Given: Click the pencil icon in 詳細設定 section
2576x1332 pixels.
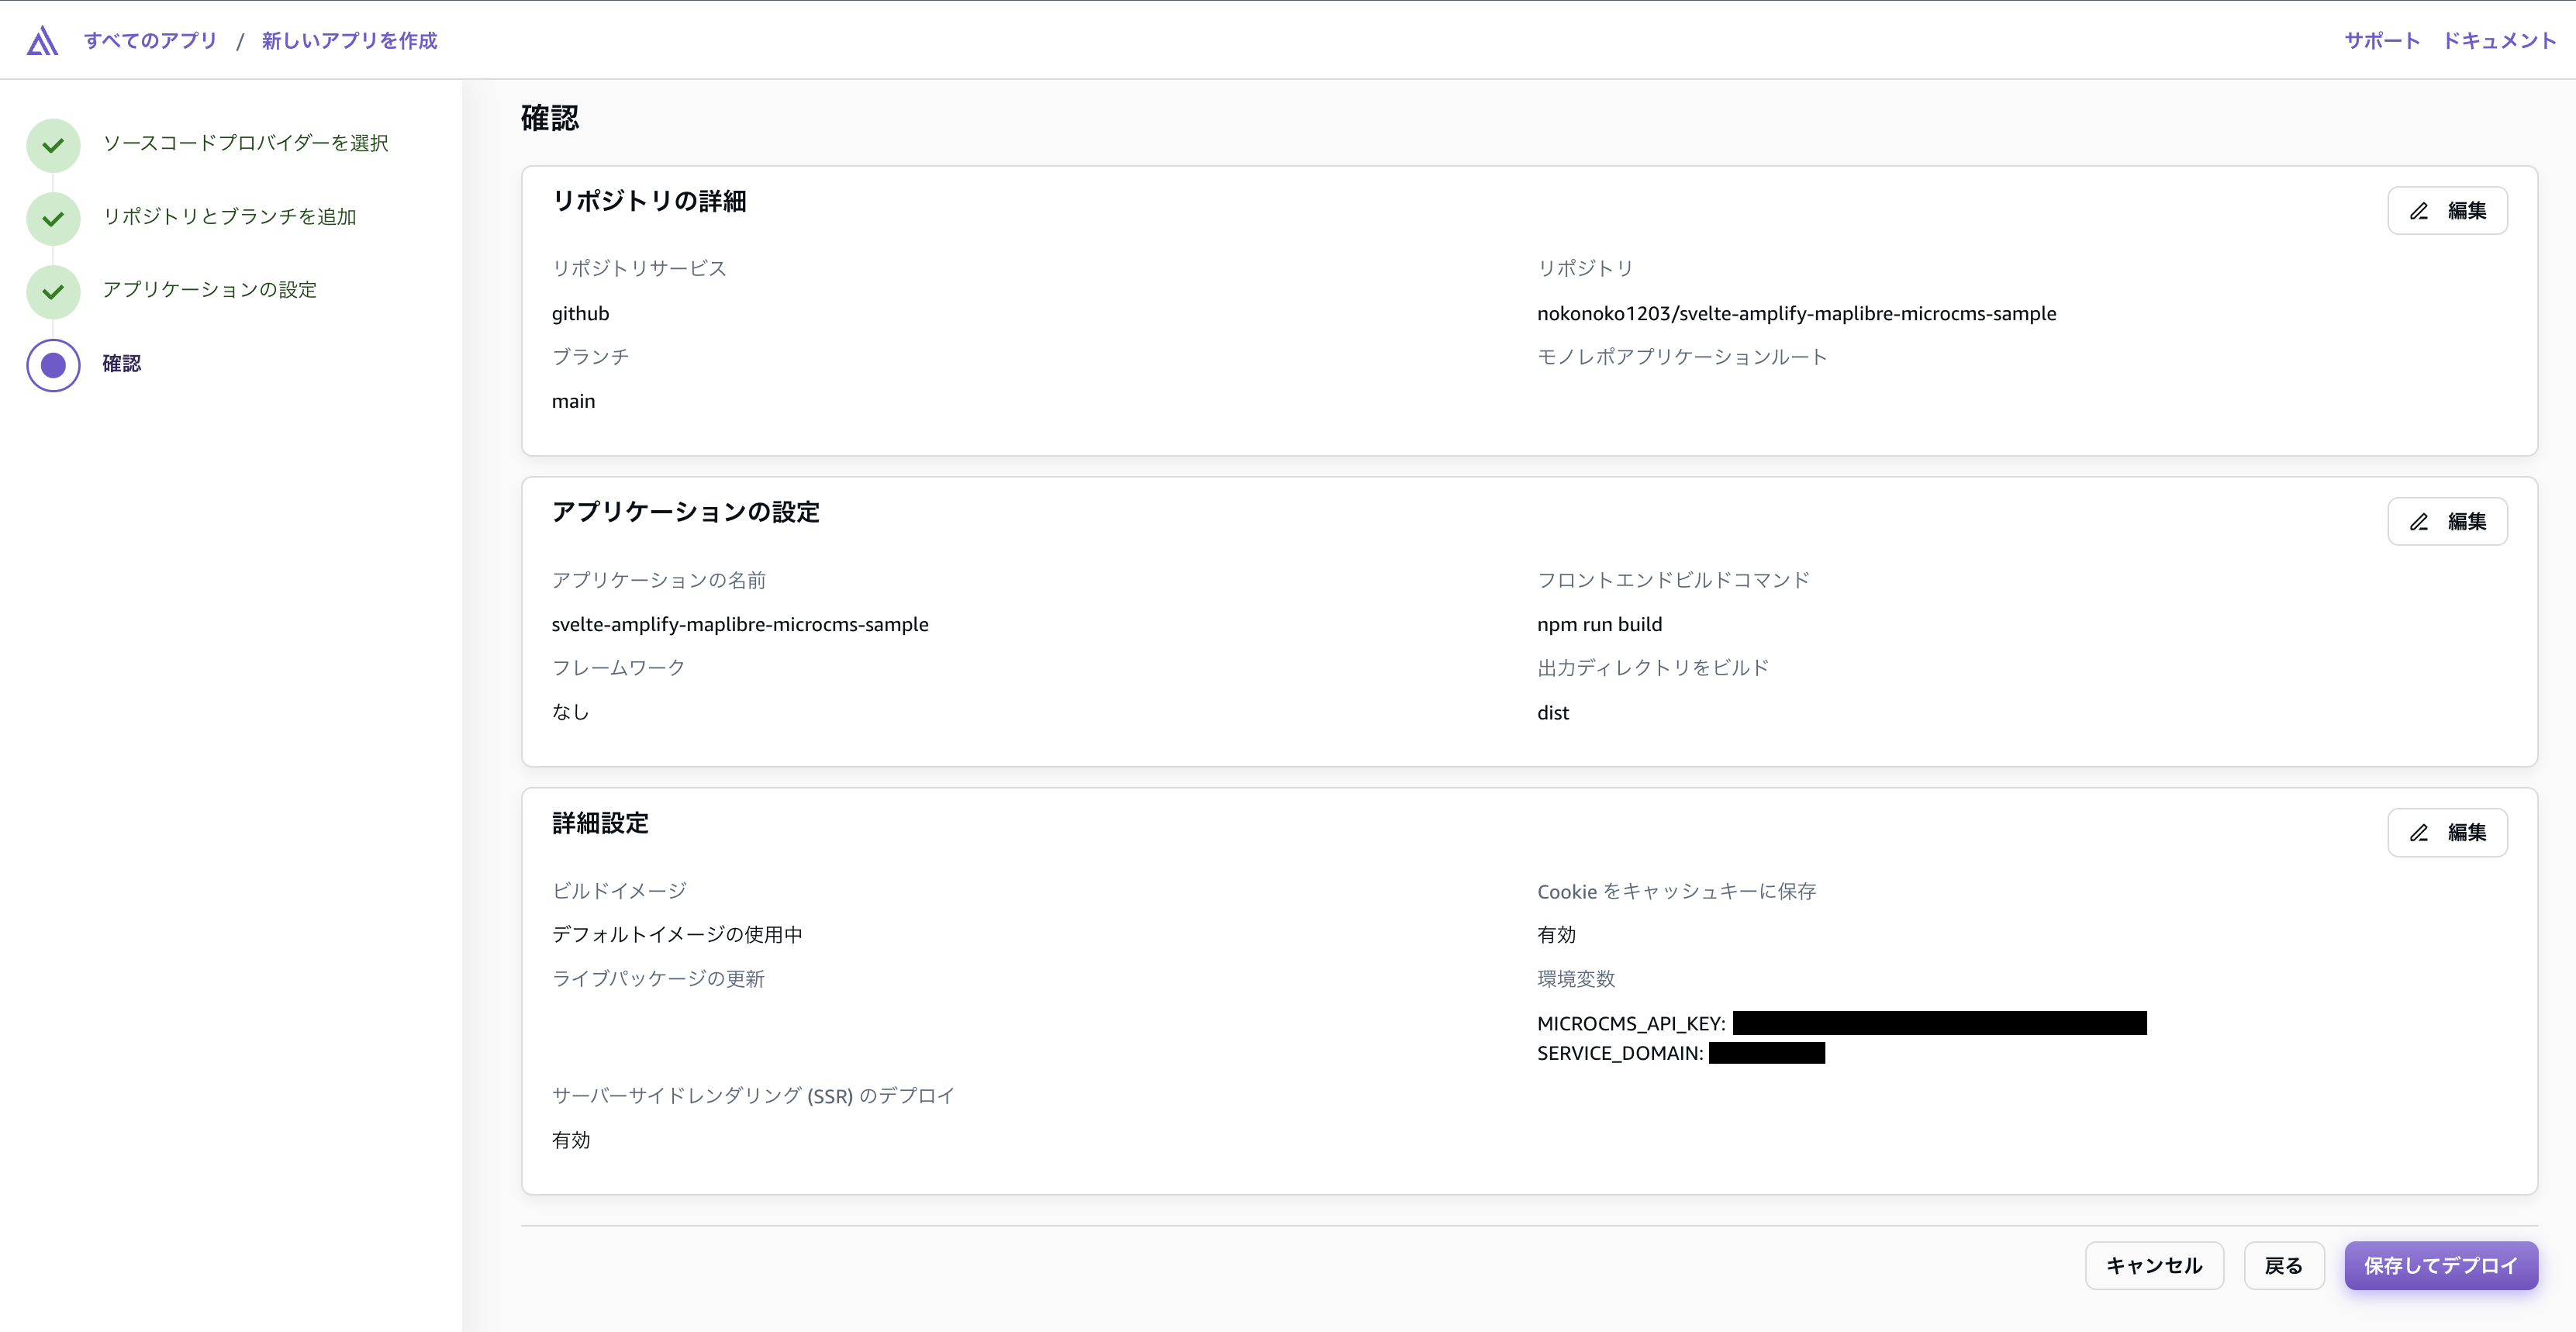Looking at the screenshot, I should pyautogui.click(x=2418, y=833).
